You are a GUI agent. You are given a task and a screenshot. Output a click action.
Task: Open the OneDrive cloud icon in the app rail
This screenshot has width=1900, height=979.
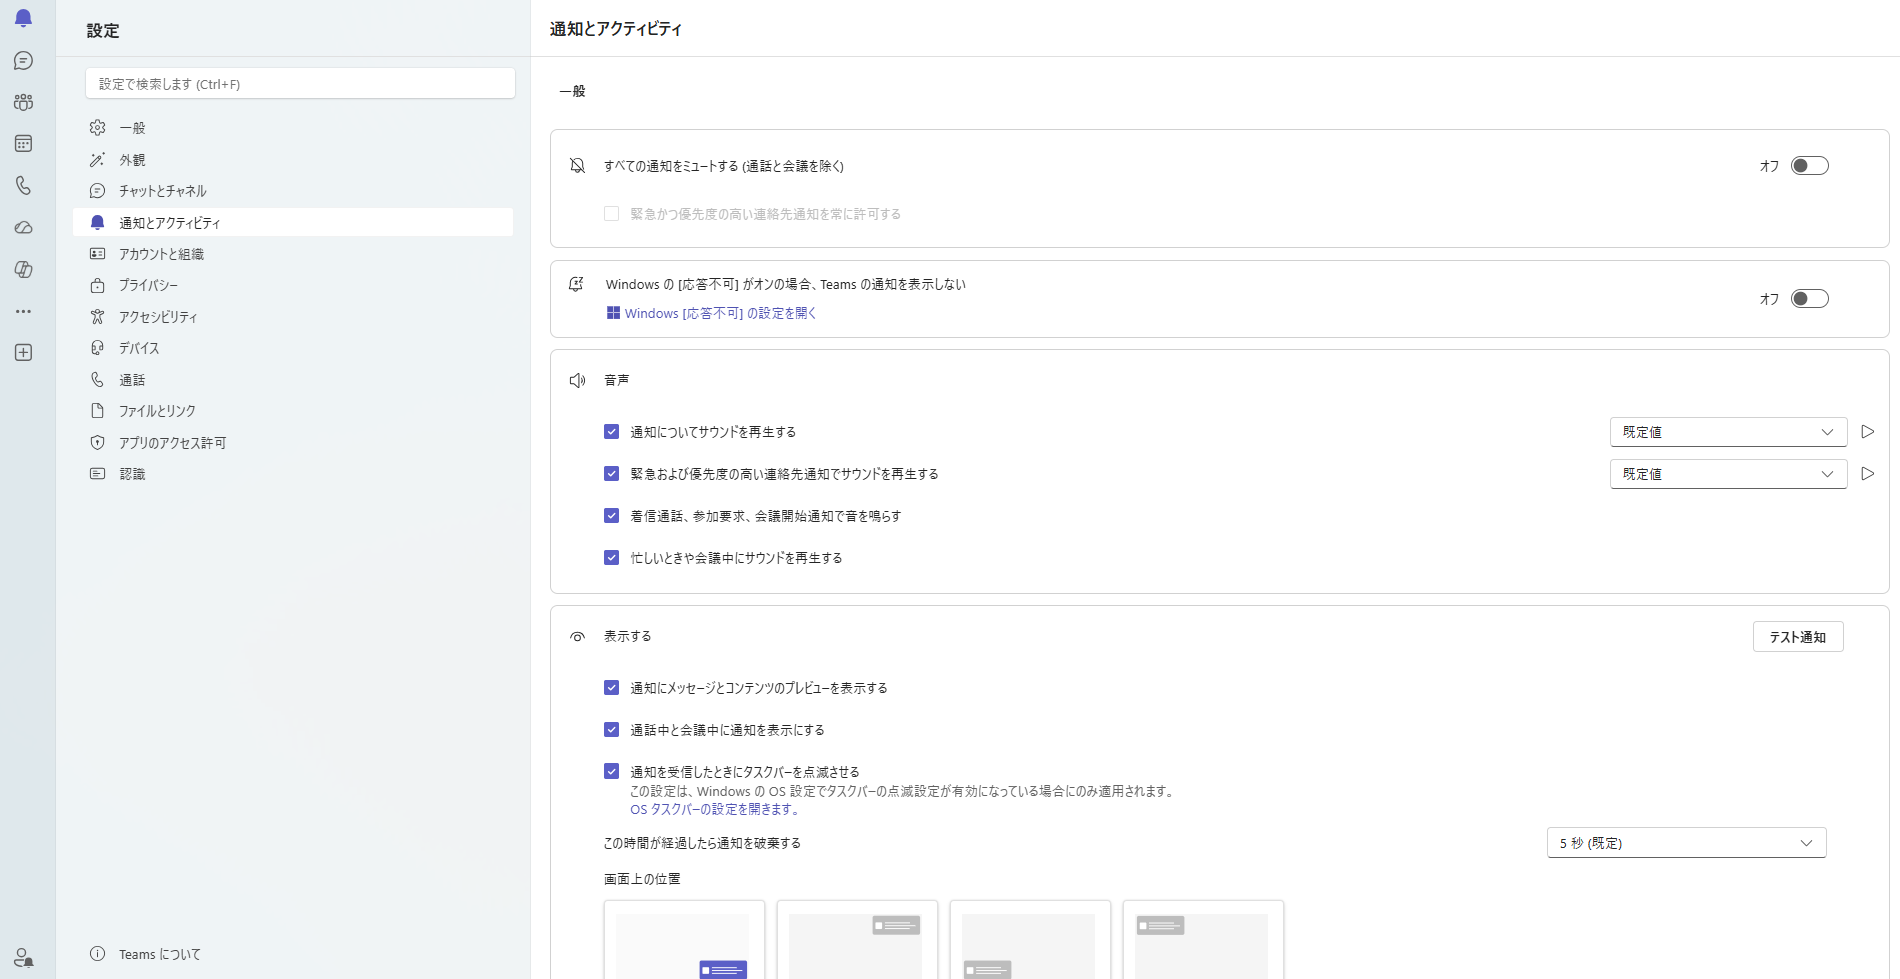(23, 228)
